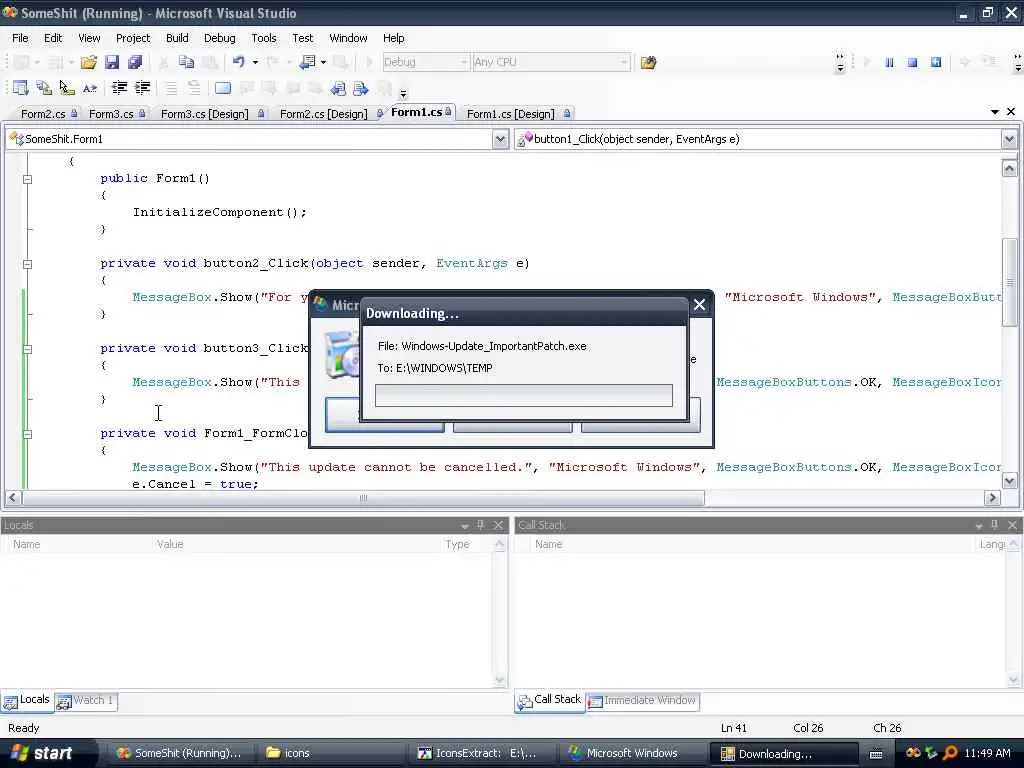Click the Undo arrow icon
Screen dimensions: 1024x768
coord(238,62)
